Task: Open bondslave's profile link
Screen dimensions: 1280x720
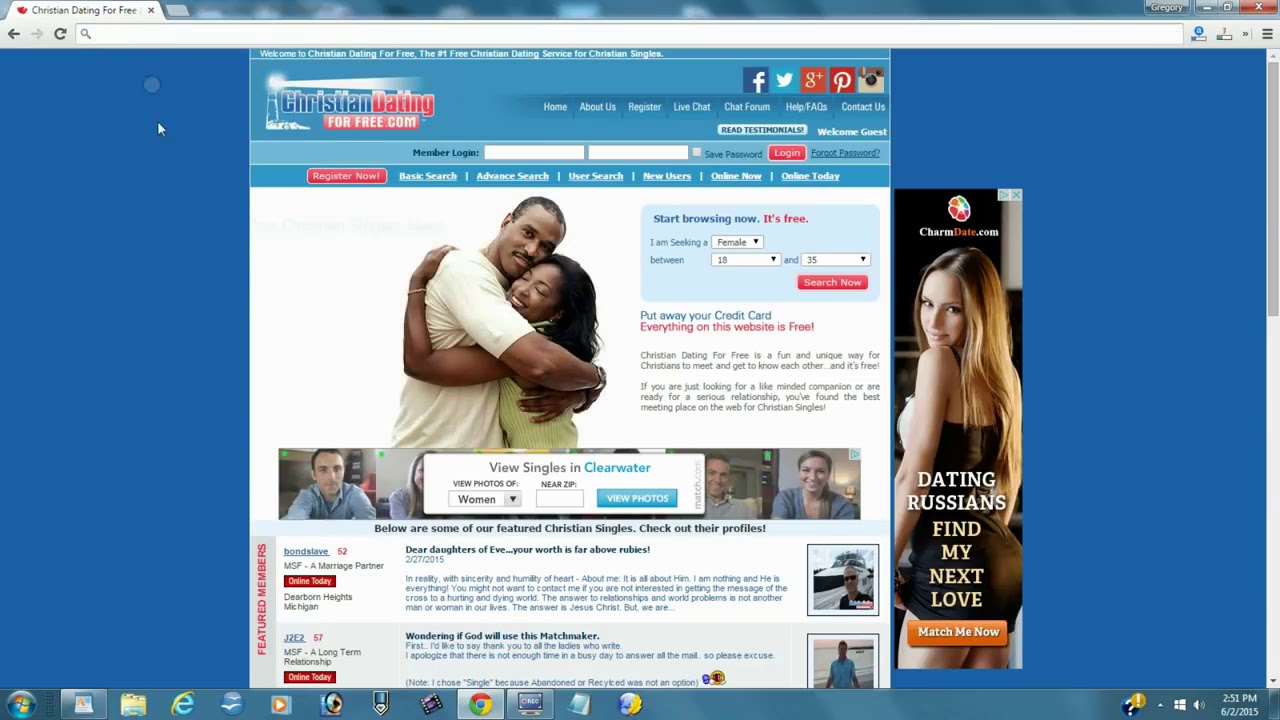Action: [306, 551]
